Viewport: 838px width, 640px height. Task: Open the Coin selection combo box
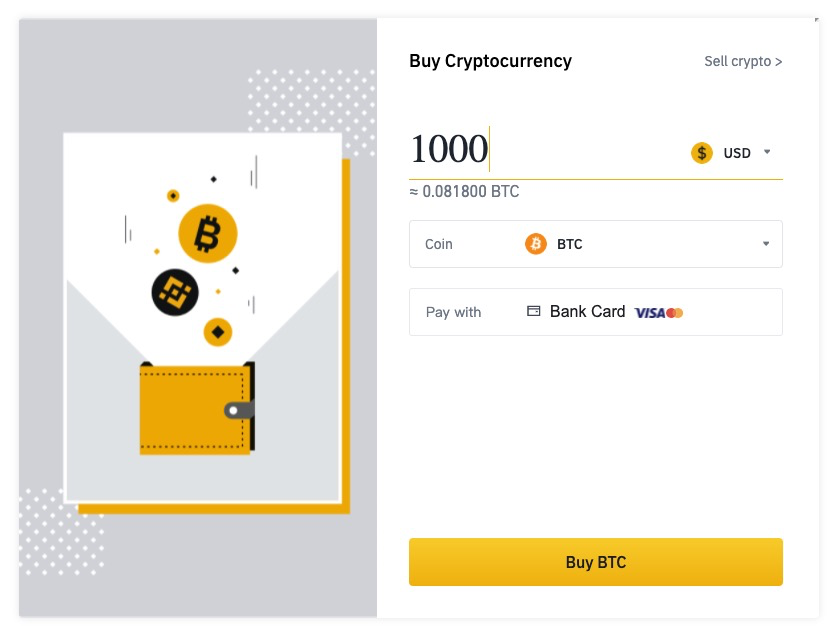coord(595,243)
